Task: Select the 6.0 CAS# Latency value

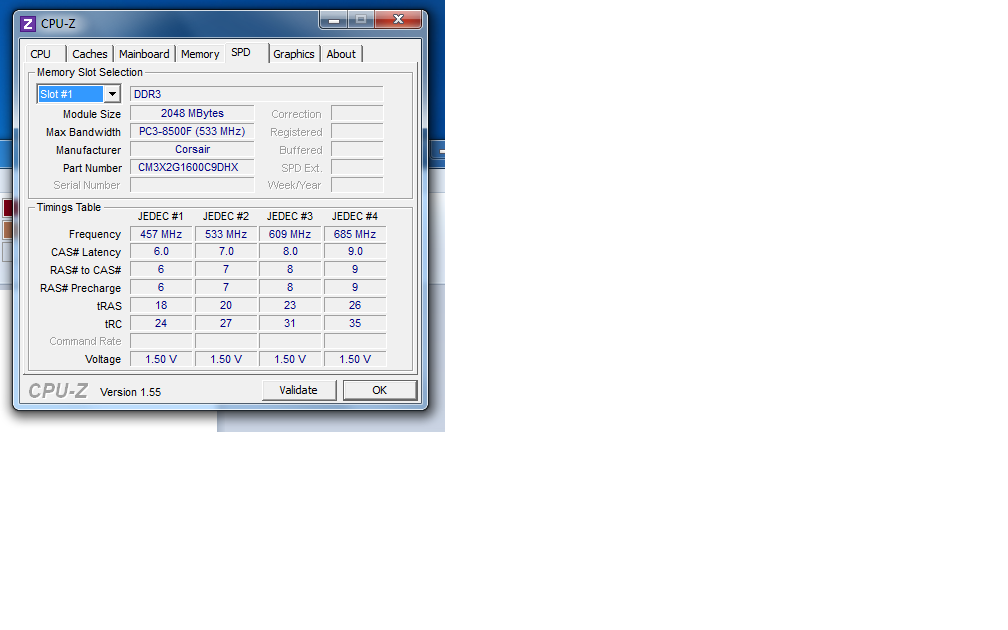Action: [x=161, y=251]
